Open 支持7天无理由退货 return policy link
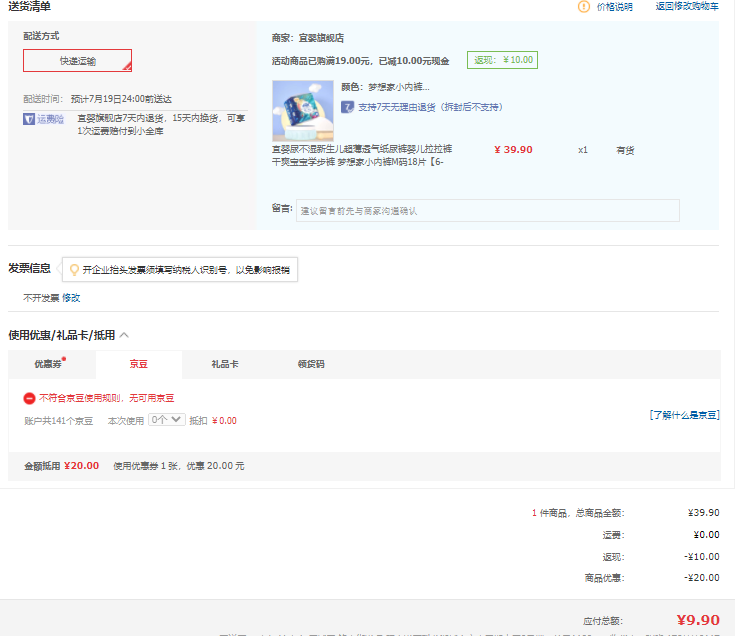 pos(431,107)
